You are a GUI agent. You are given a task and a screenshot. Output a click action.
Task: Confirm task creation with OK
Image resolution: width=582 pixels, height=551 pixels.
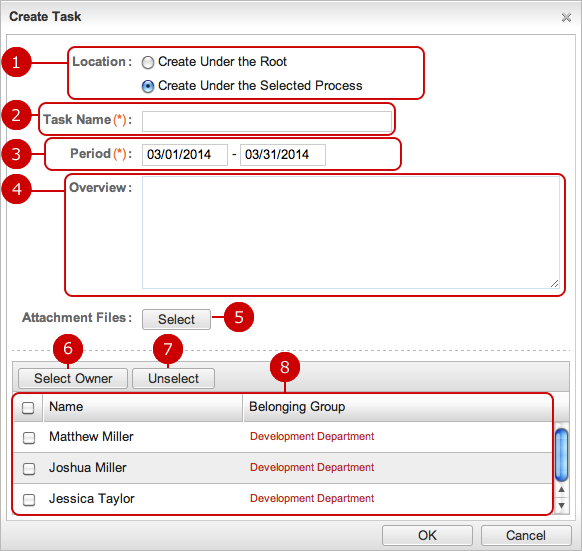click(x=427, y=535)
